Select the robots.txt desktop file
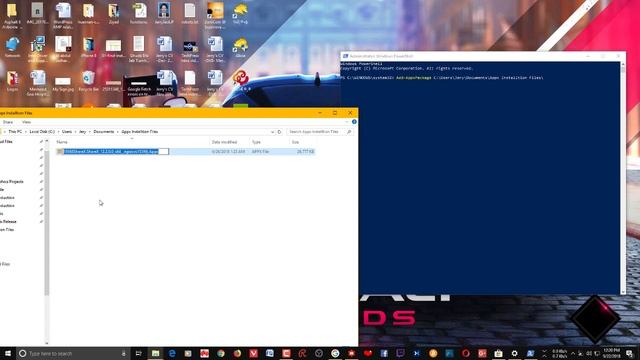Viewport: 640px width, 360px height. [190, 13]
